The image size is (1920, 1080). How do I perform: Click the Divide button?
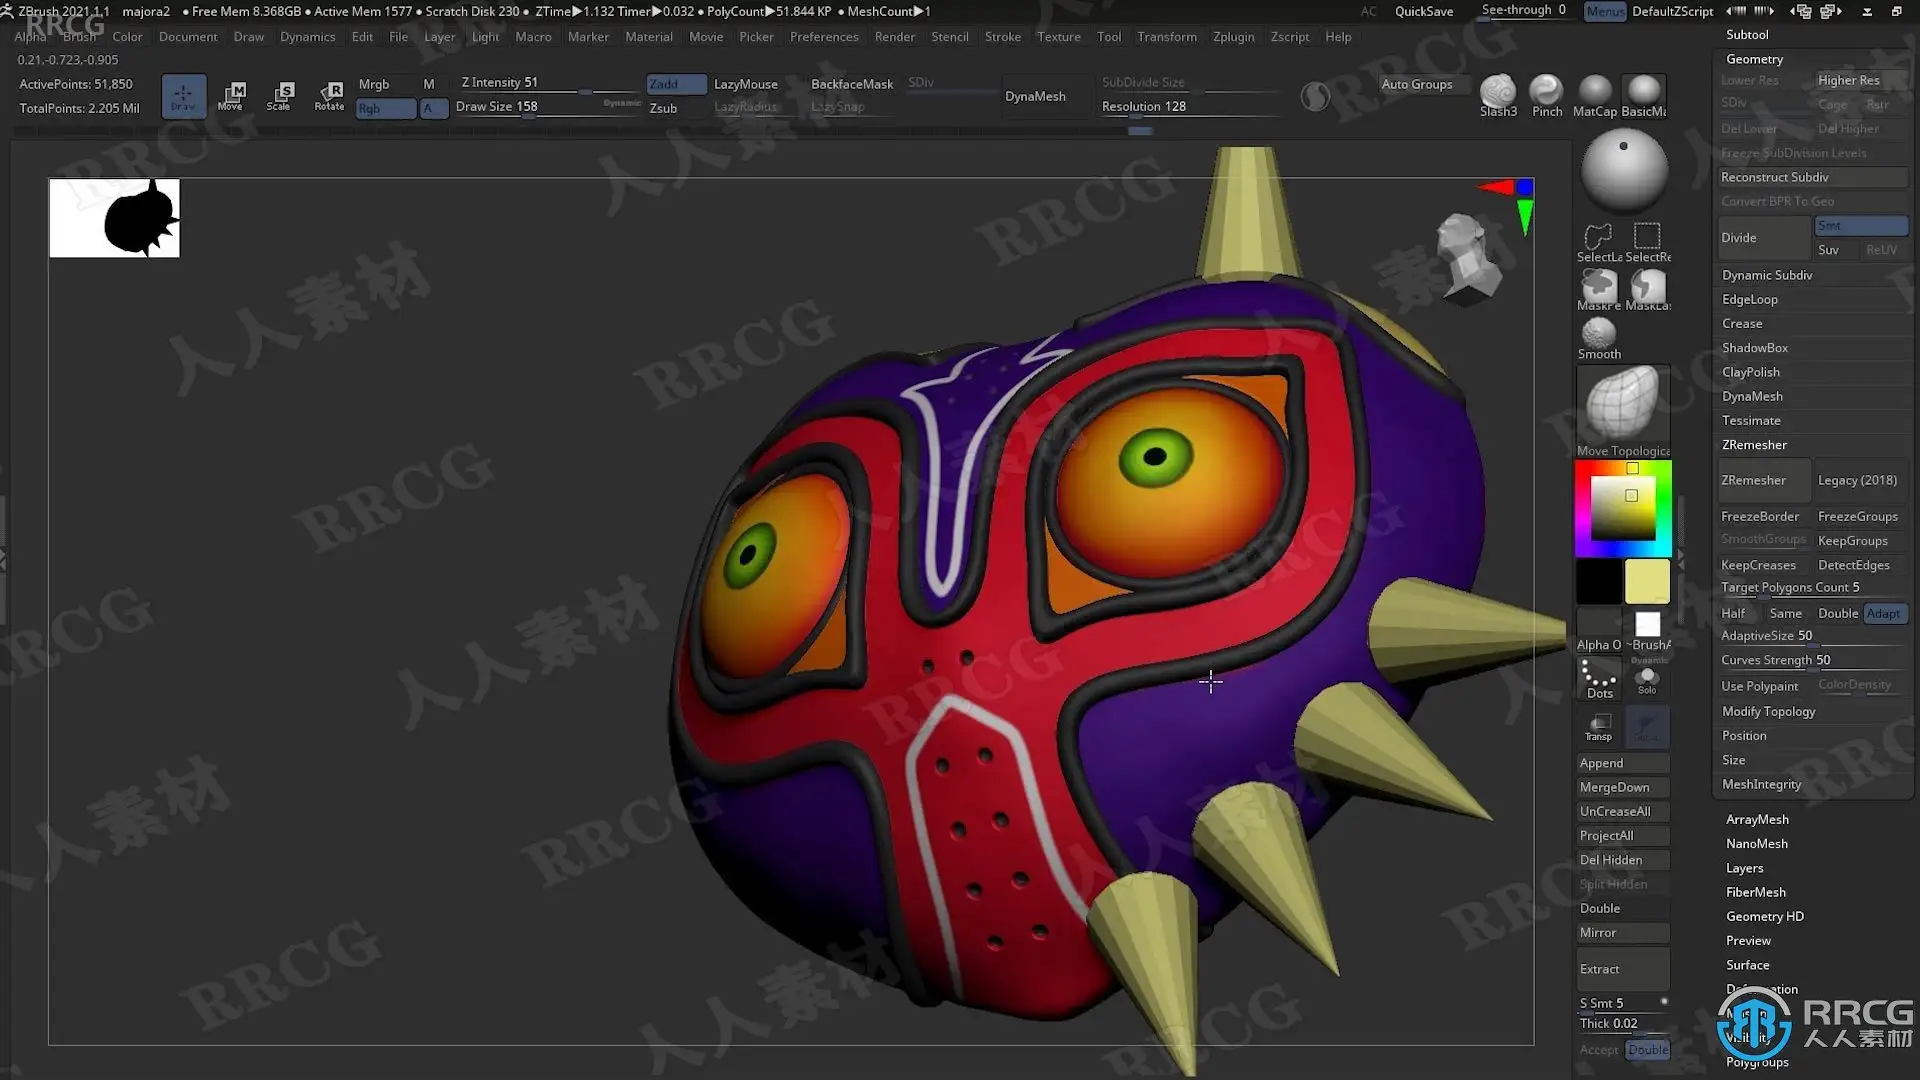1764,238
